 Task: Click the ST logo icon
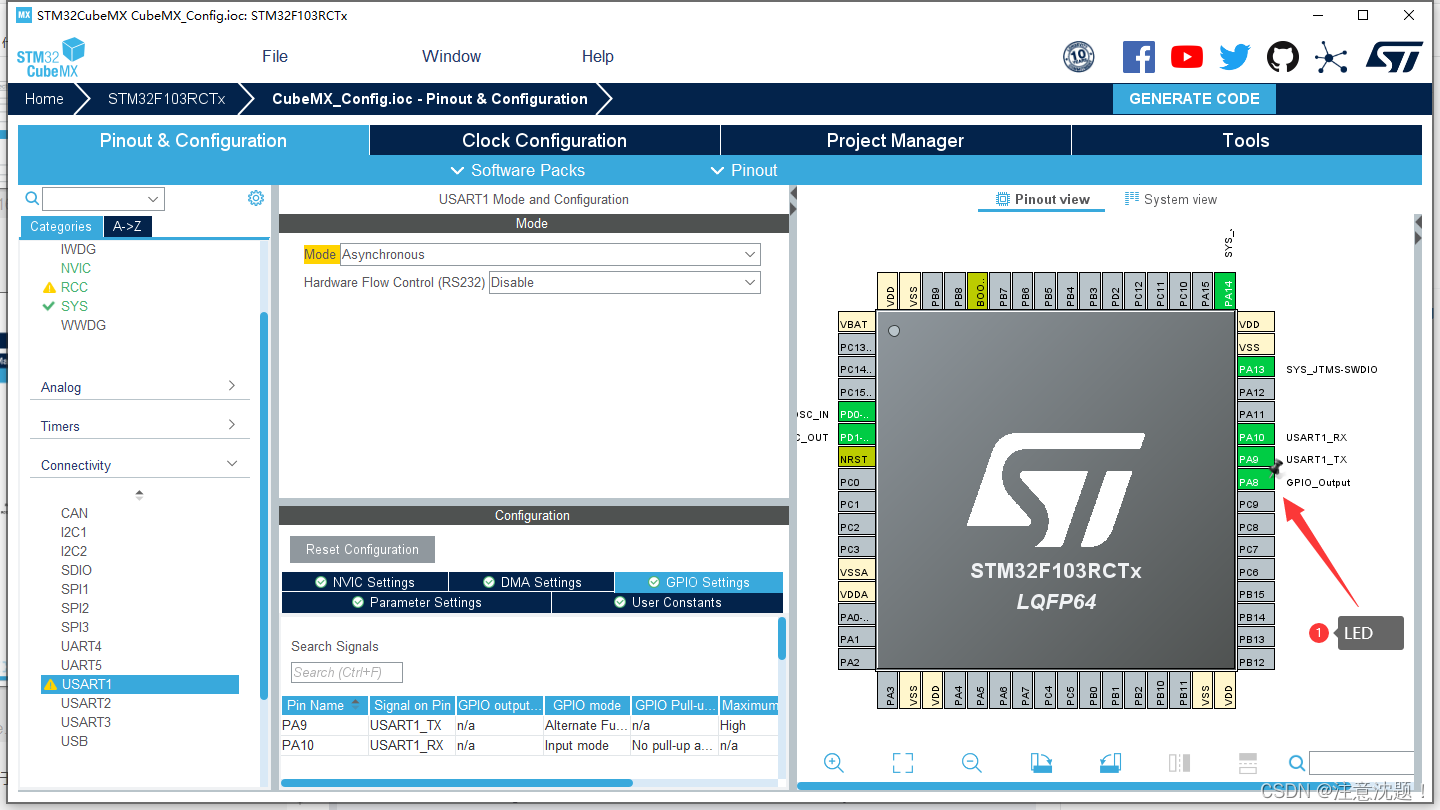[1394, 57]
